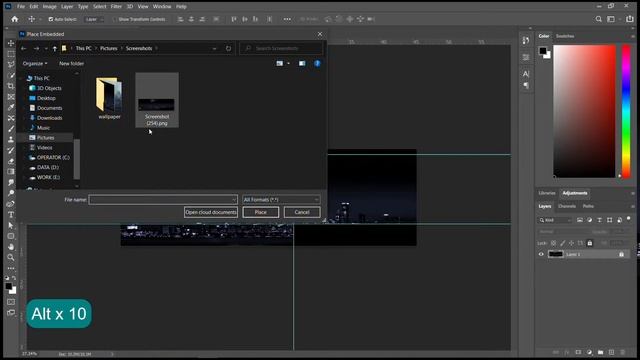Image resolution: width=640 pixels, height=360 pixels.
Task: Select the Hand tool
Action: coord(11,247)
